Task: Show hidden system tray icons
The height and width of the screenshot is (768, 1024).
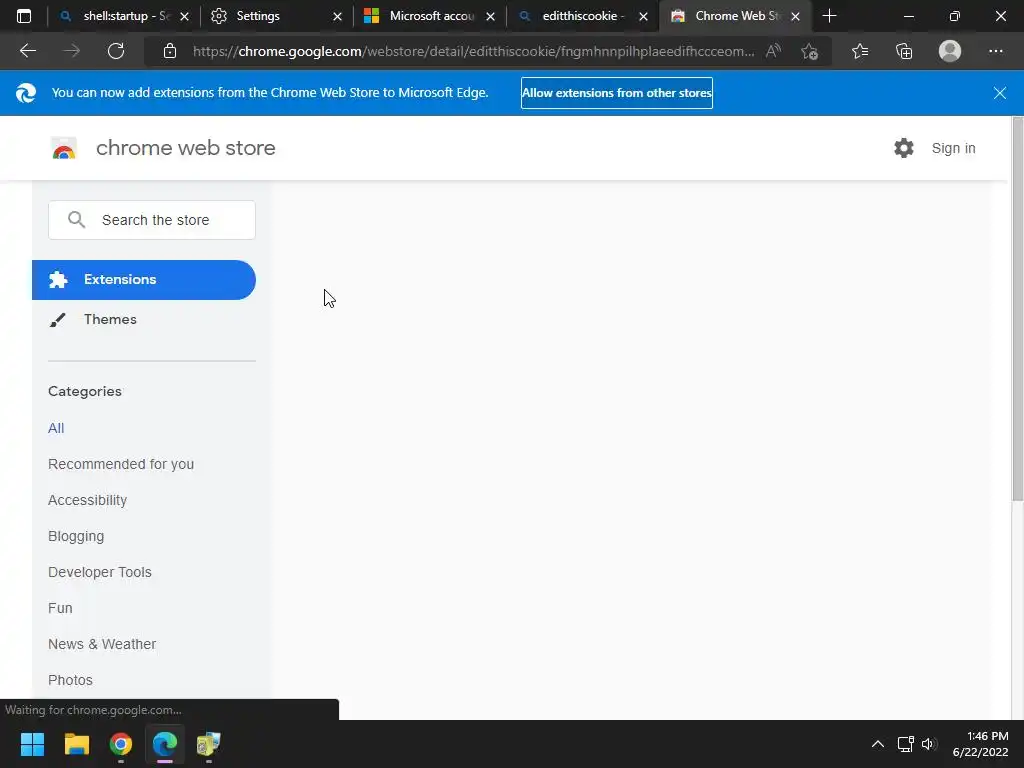Action: click(878, 744)
